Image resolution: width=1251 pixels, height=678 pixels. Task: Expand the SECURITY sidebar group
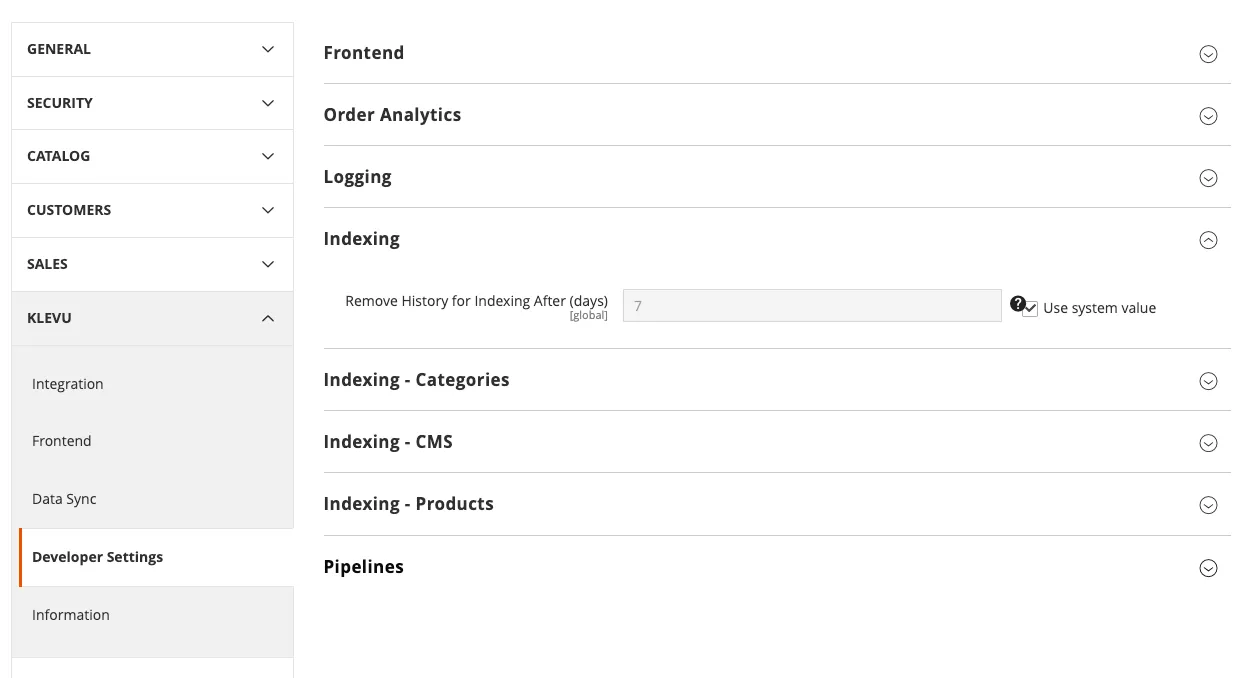tap(152, 103)
